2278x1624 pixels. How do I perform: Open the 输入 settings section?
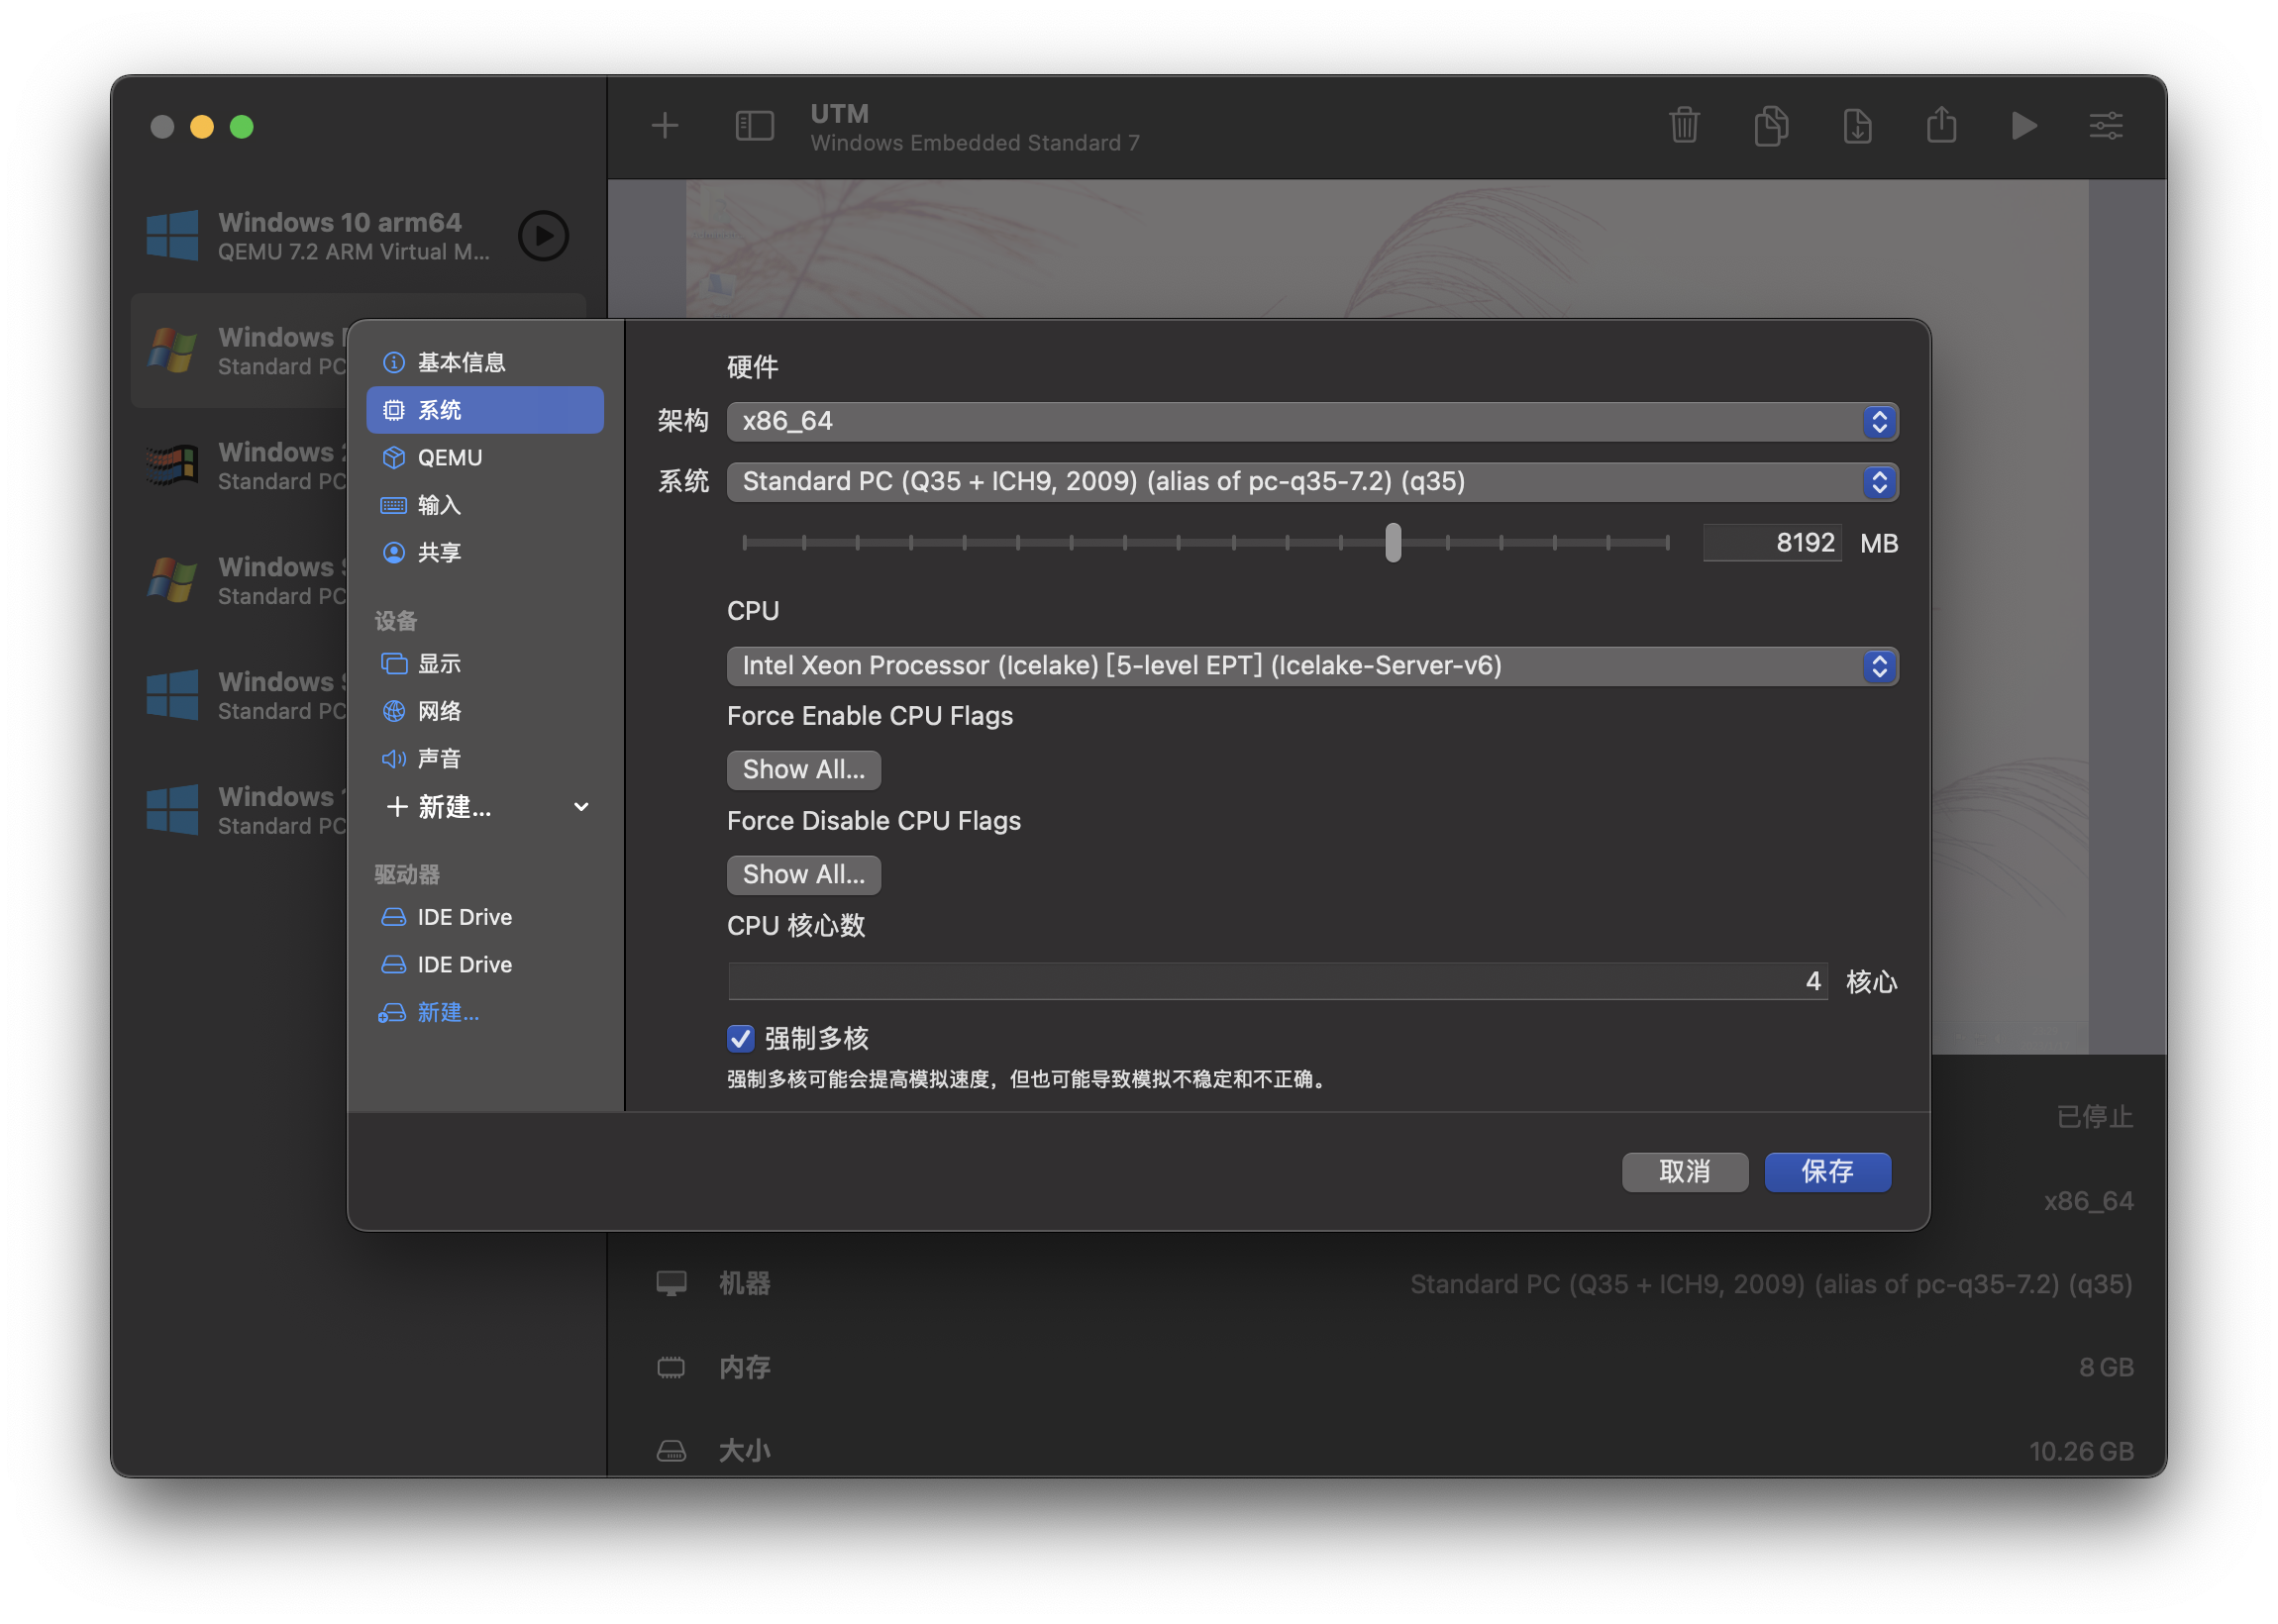tap(438, 505)
